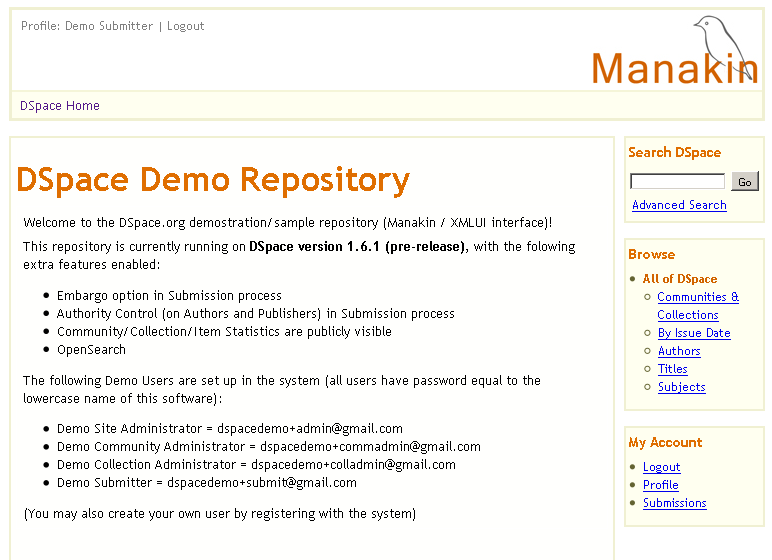Image resolution: width=772 pixels, height=560 pixels.
Task: Click the DSpace Demo Repository heading
Action: point(213,180)
